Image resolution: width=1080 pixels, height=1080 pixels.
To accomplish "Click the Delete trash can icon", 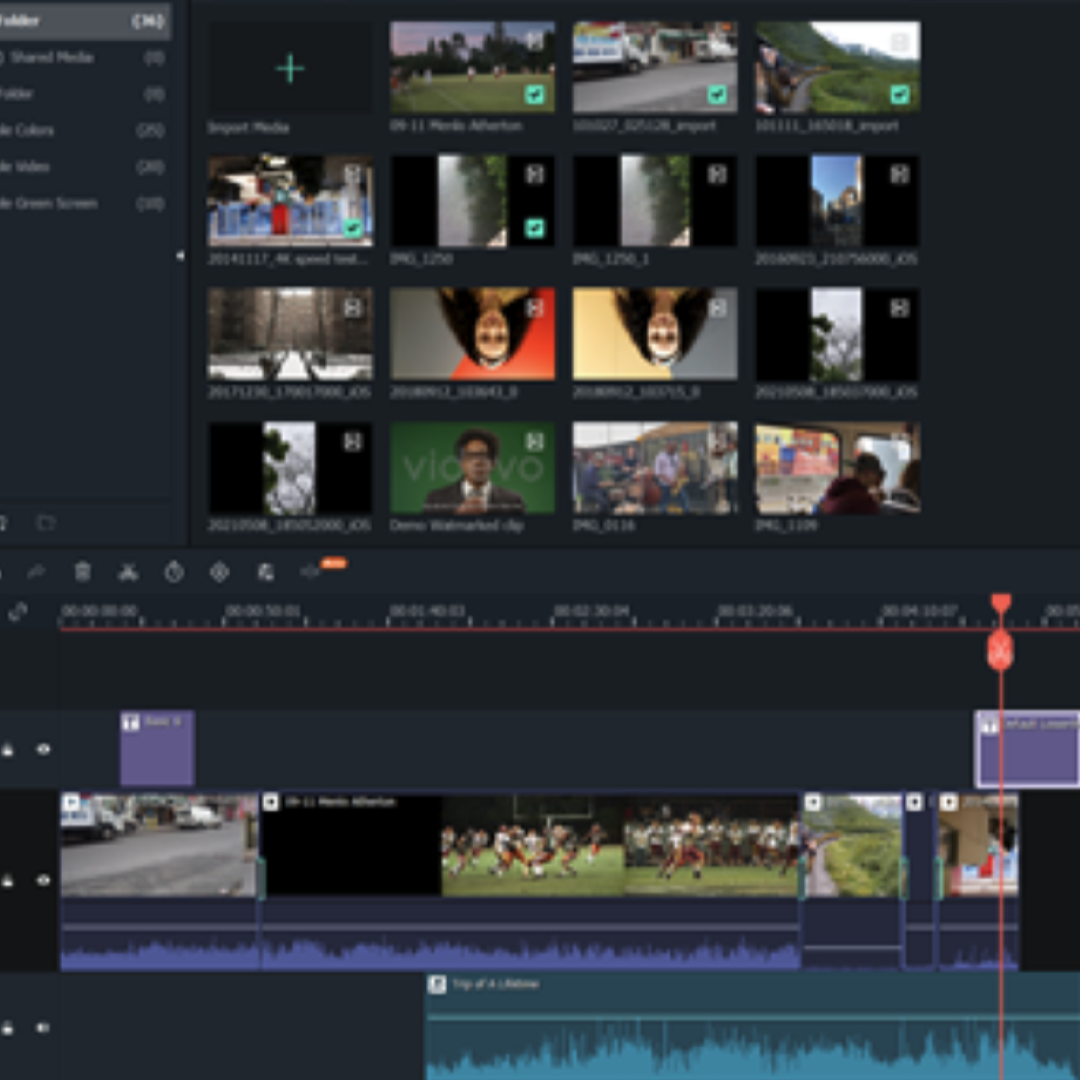I will pos(83,572).
